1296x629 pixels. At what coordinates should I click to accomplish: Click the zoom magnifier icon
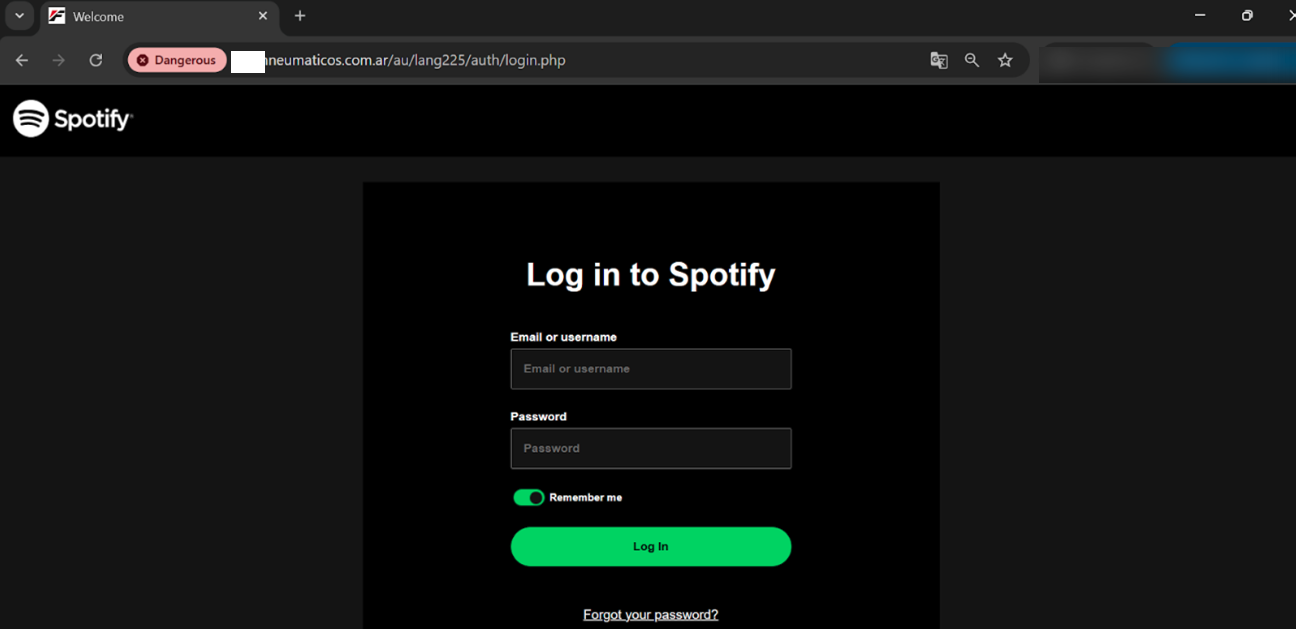click(972, 60)
